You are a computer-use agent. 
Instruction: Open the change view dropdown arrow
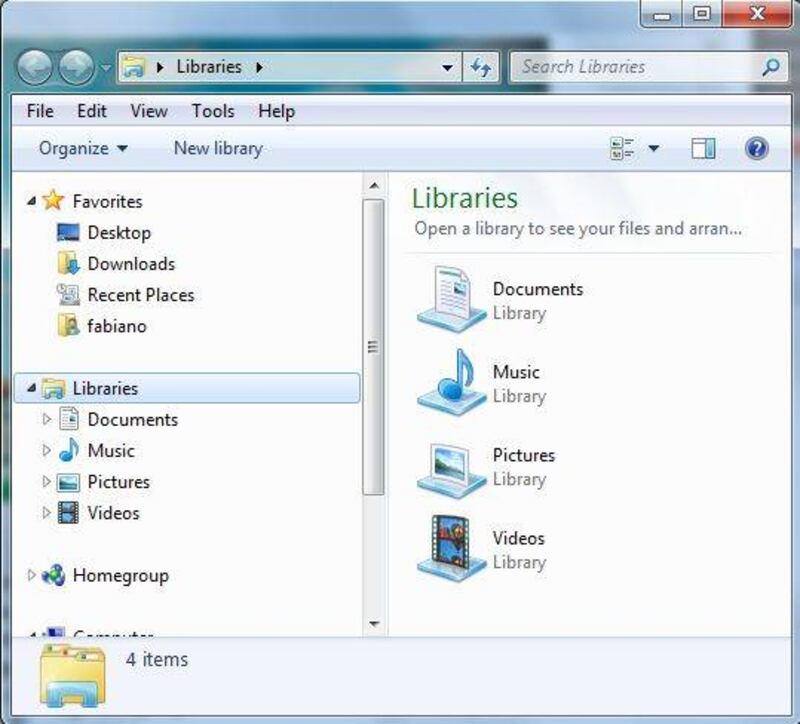[x=654, y=149]
